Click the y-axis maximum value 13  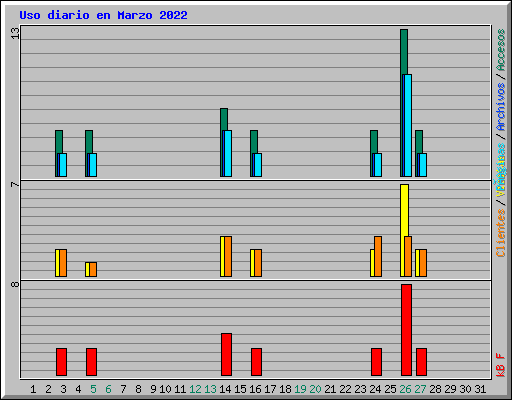coord(15,33)
